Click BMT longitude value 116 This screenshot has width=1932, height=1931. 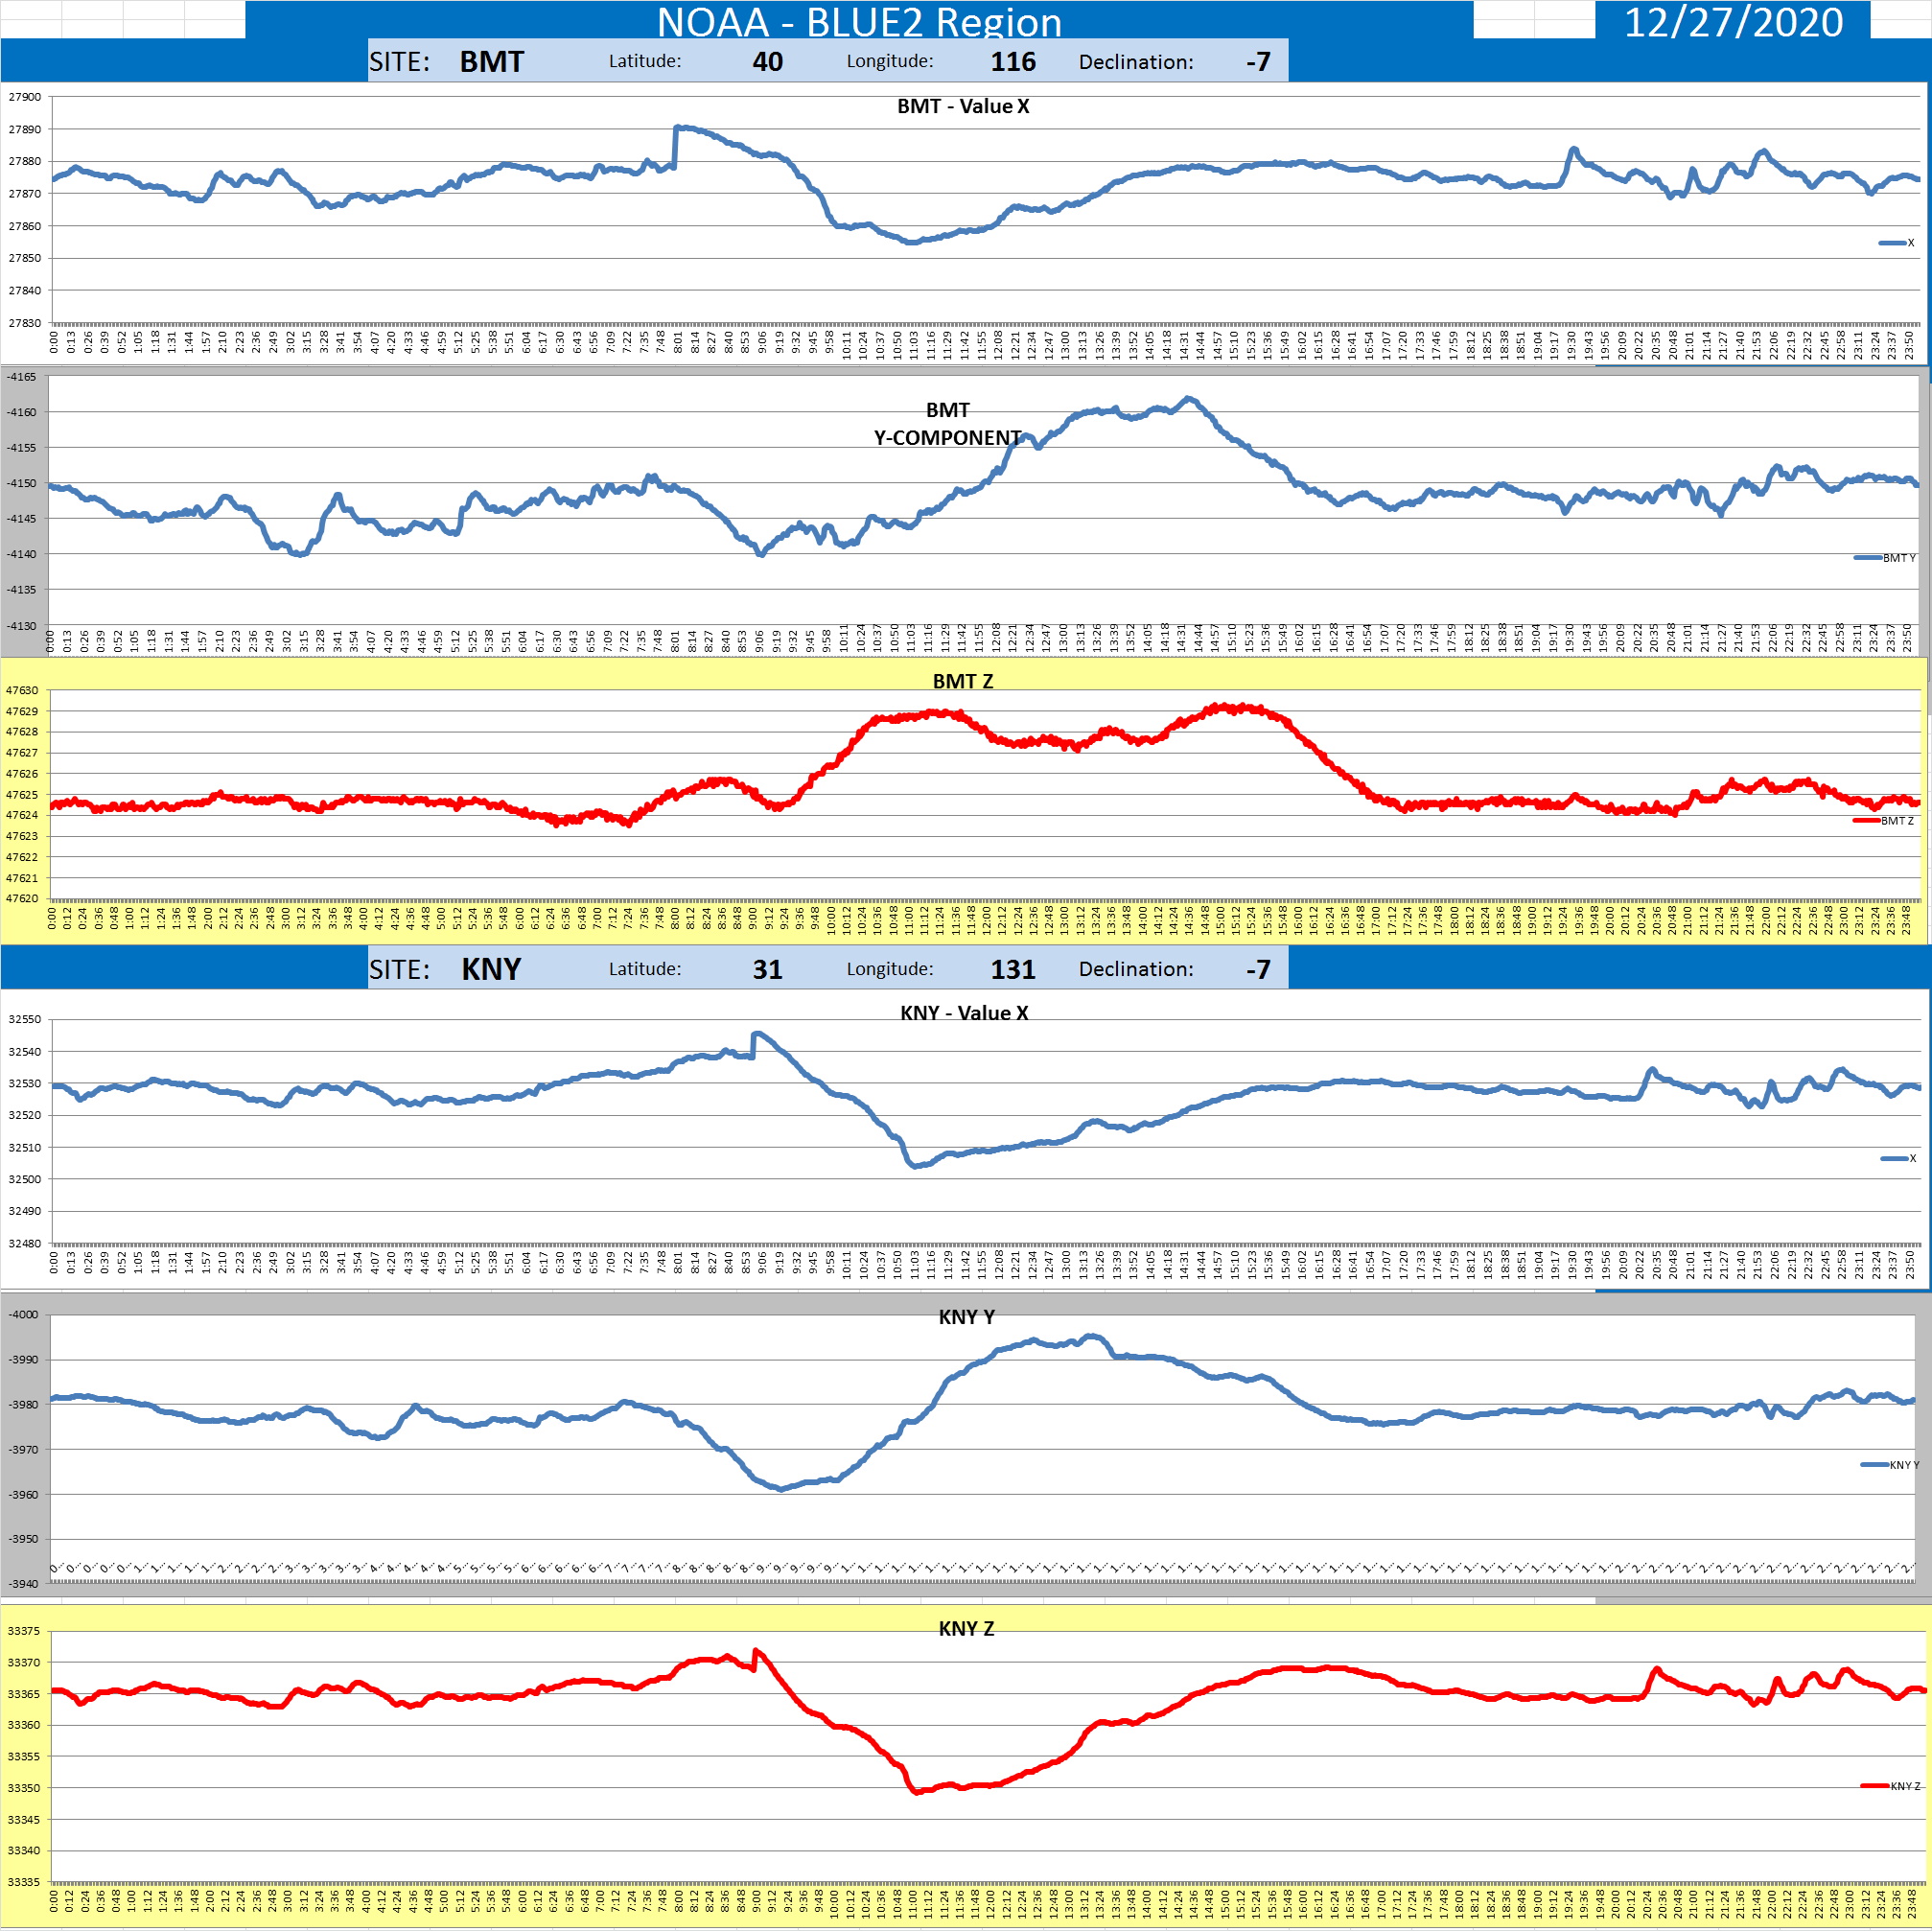[1012, 62]
